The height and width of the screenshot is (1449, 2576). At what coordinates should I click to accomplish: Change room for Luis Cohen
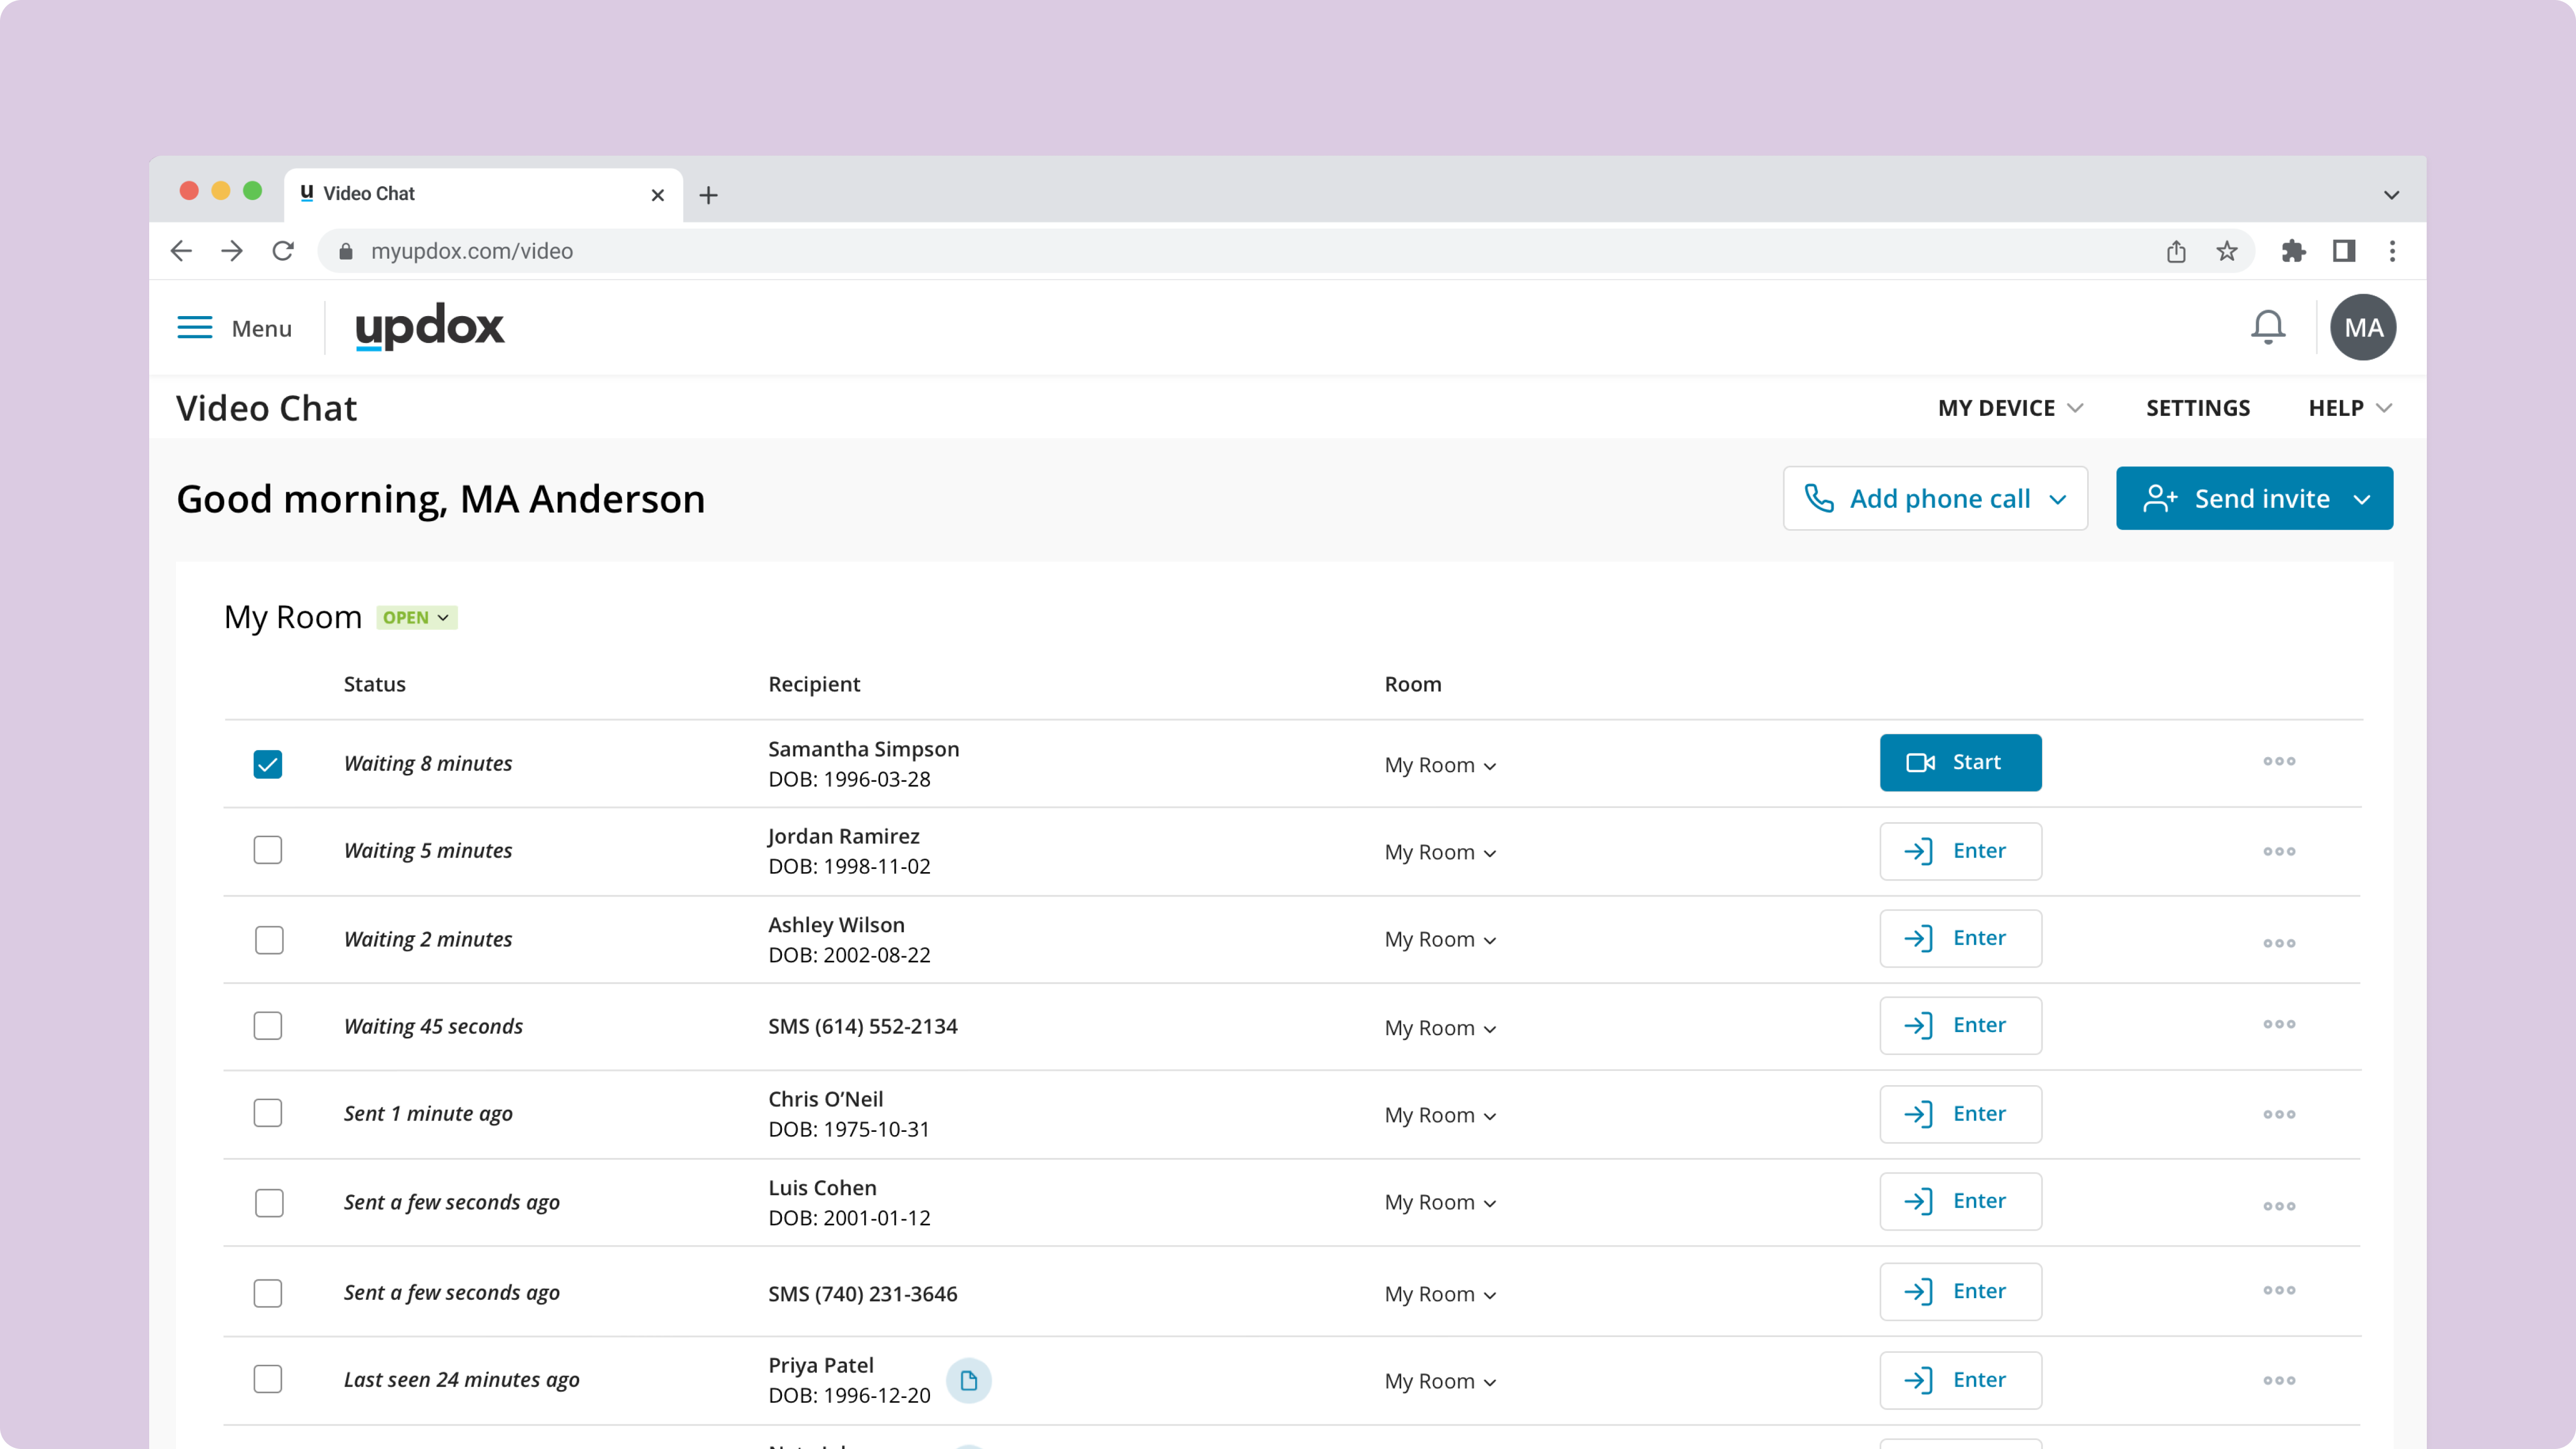tap(1440, 1202)
